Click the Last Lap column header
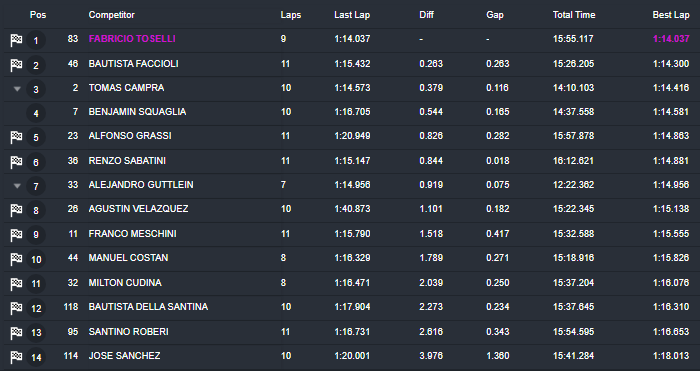 click(x=352, y=15)
